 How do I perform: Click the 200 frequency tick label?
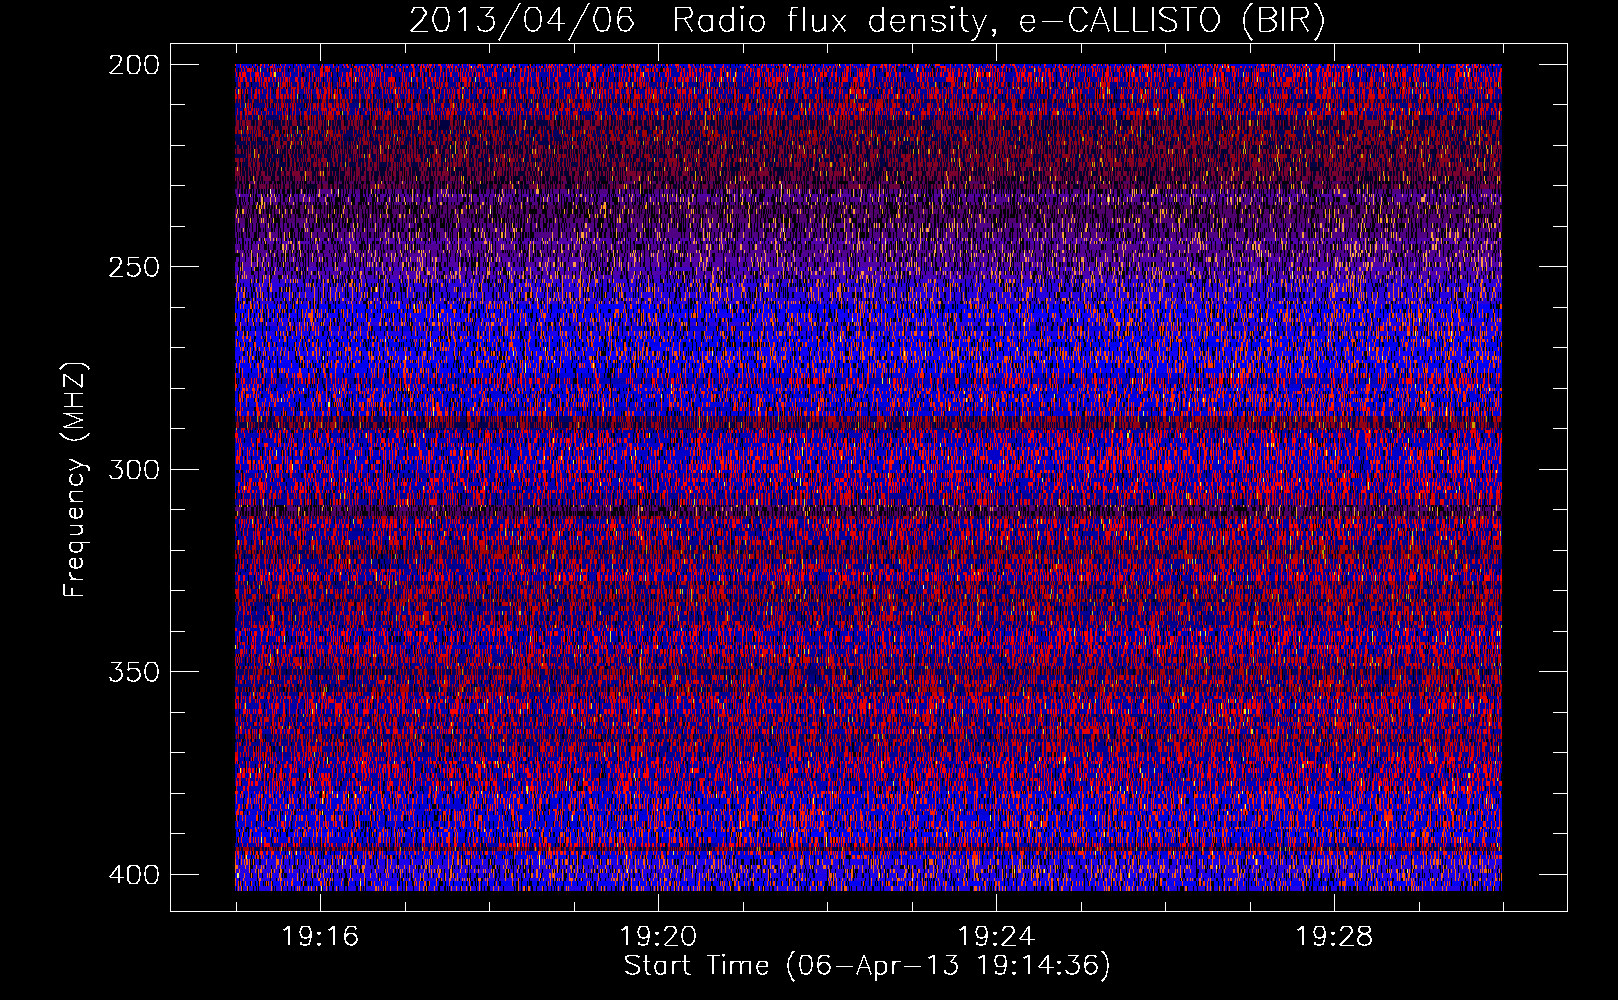pyautogui.click(x=133, y=64)
